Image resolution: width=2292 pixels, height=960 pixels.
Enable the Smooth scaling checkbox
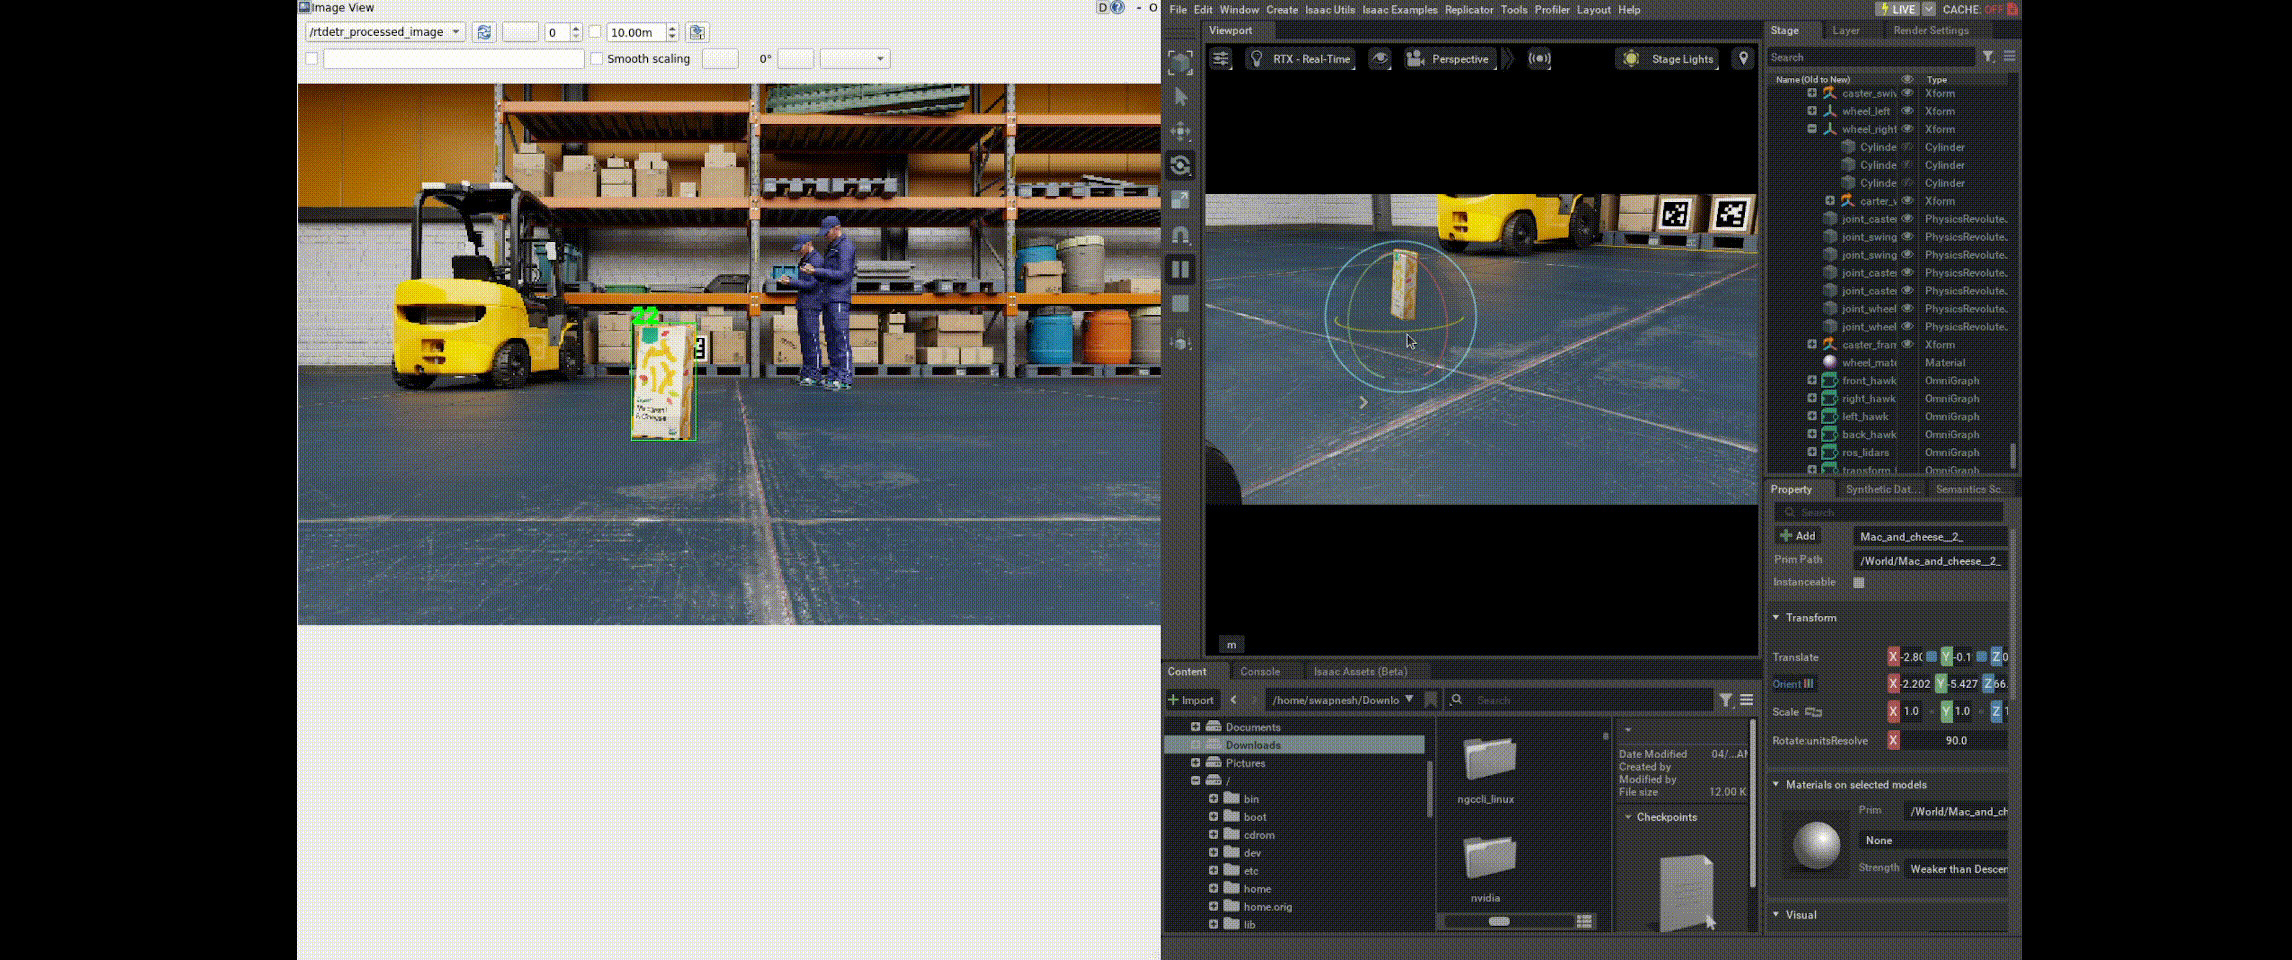click(597, 59)
